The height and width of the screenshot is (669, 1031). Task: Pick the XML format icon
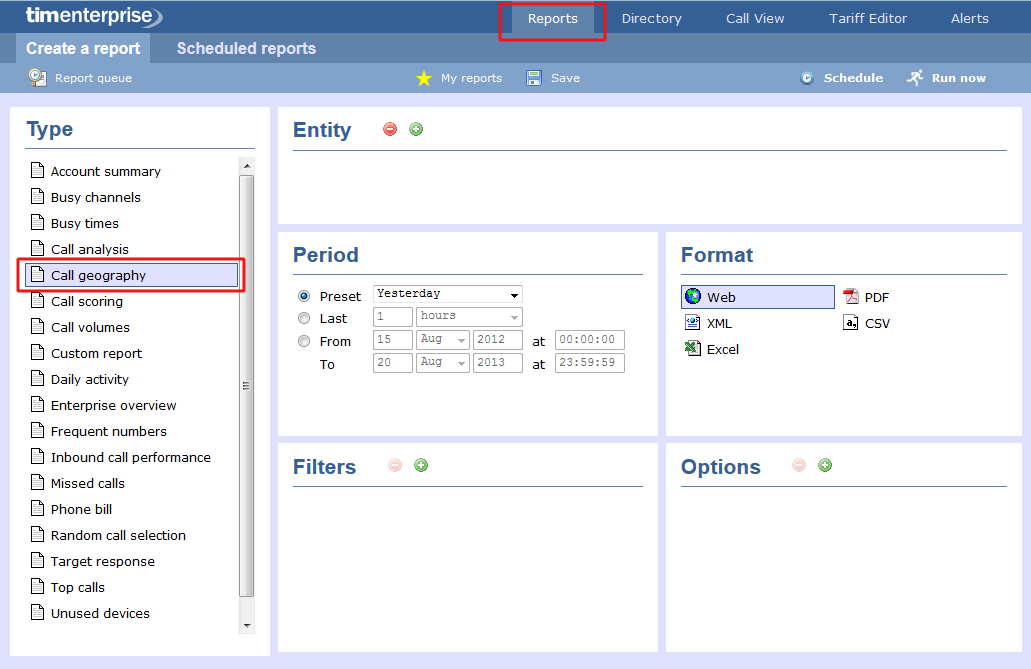693,323
